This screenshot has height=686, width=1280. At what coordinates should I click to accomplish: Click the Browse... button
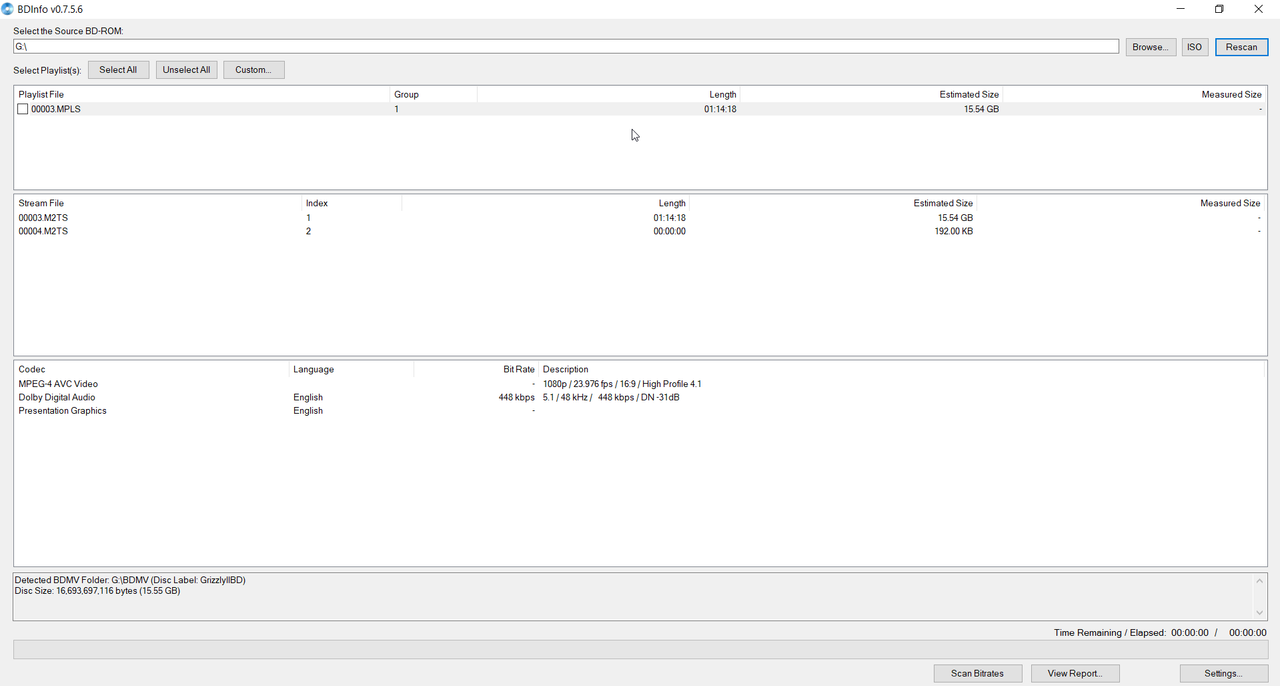pos(1150,47)
